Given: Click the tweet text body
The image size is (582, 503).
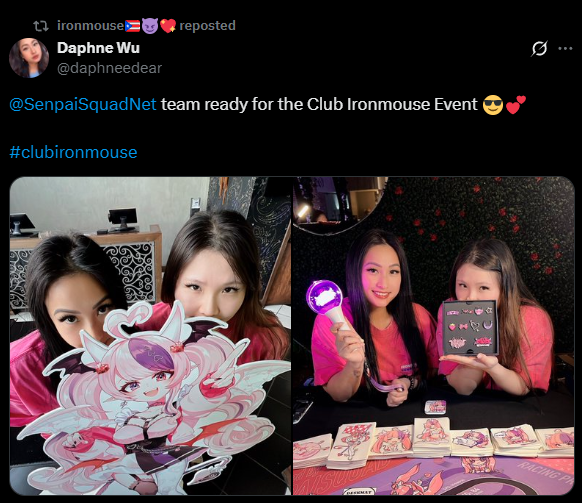Looking at the screenshot, I should (268, 105).
